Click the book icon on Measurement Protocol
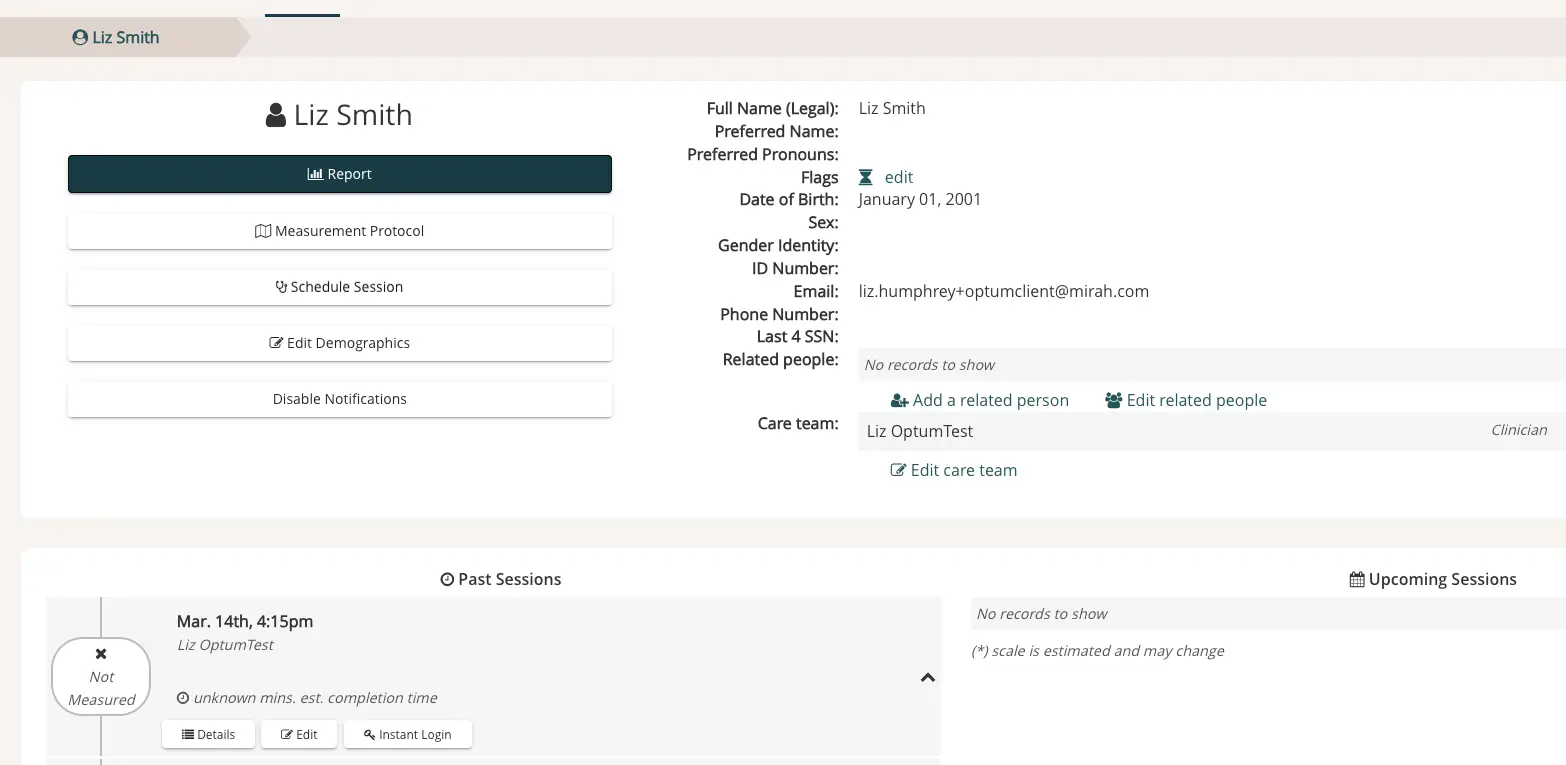This screenshot has width=1566, height=765. click(x=262, y=230)
